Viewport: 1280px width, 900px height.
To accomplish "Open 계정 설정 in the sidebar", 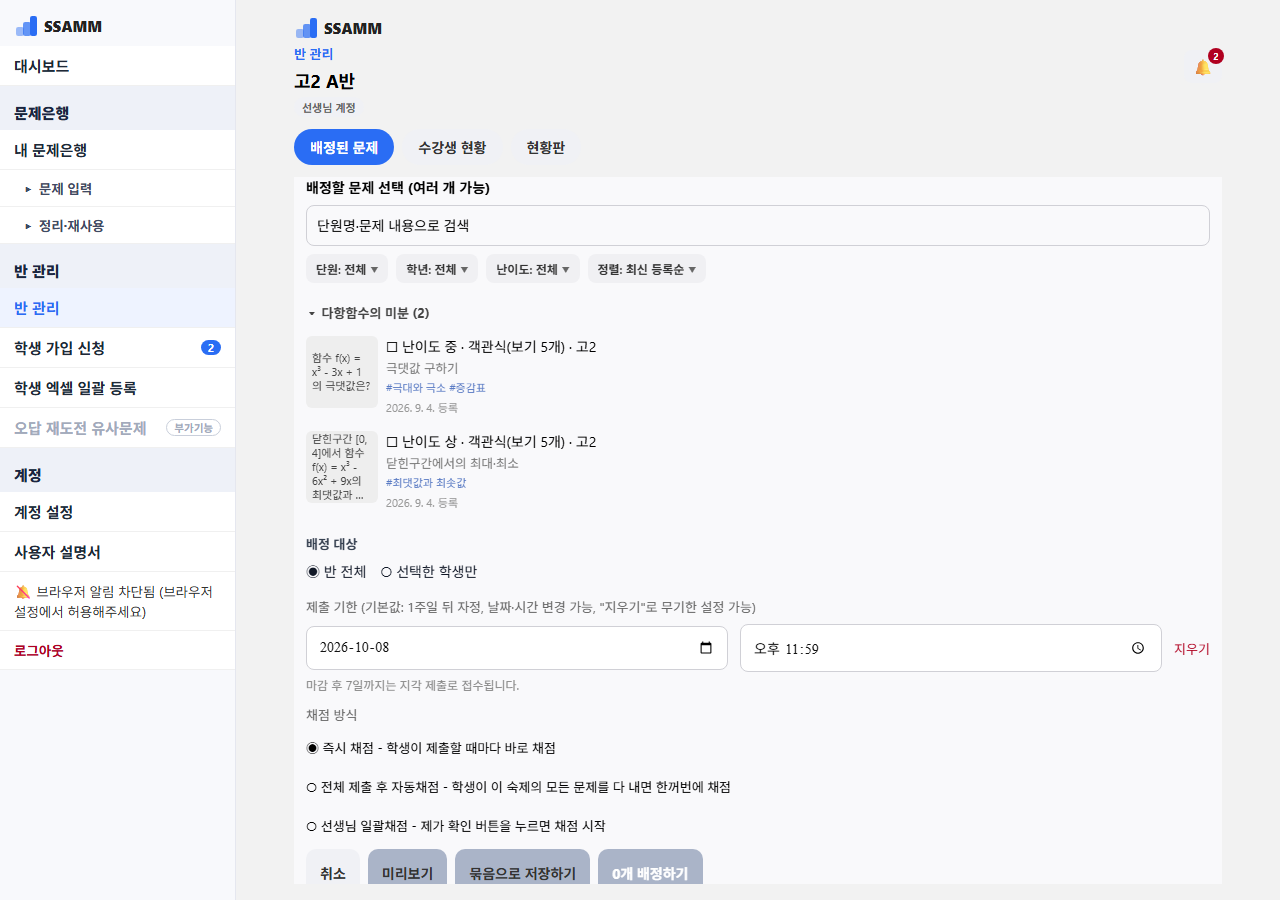I will click(117, 512).
